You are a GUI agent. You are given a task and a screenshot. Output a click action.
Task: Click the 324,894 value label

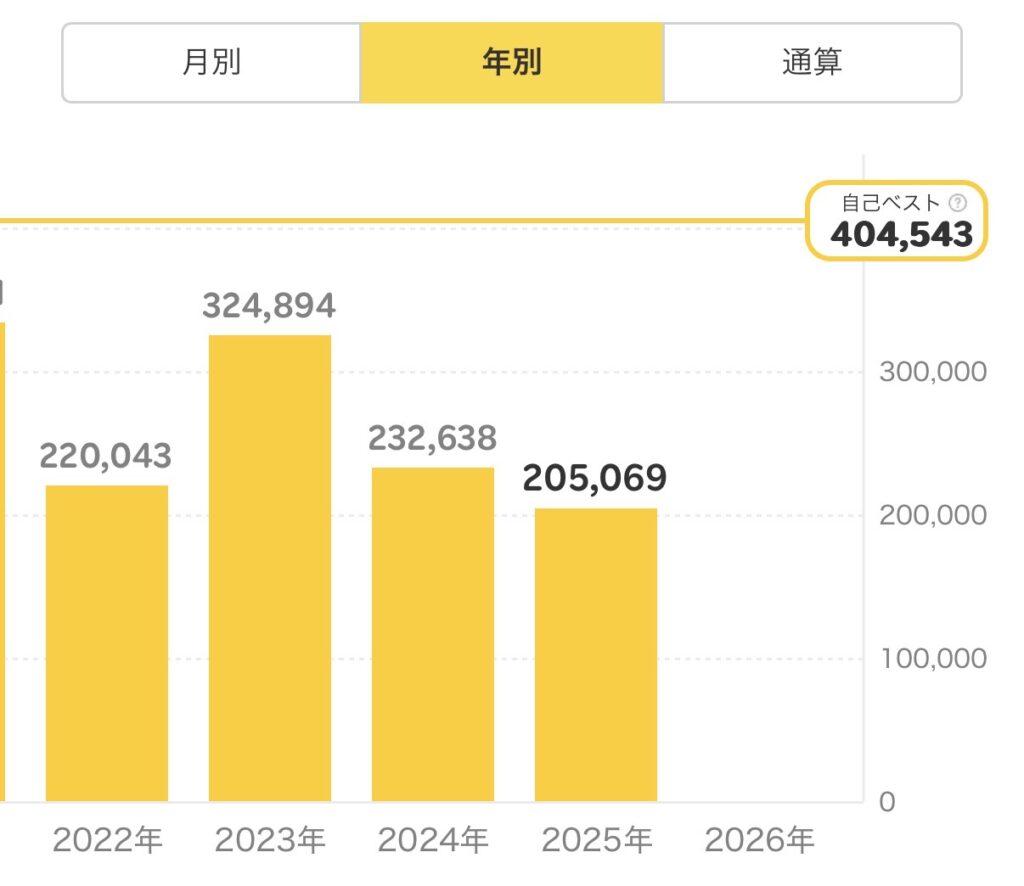pos(269,305)
